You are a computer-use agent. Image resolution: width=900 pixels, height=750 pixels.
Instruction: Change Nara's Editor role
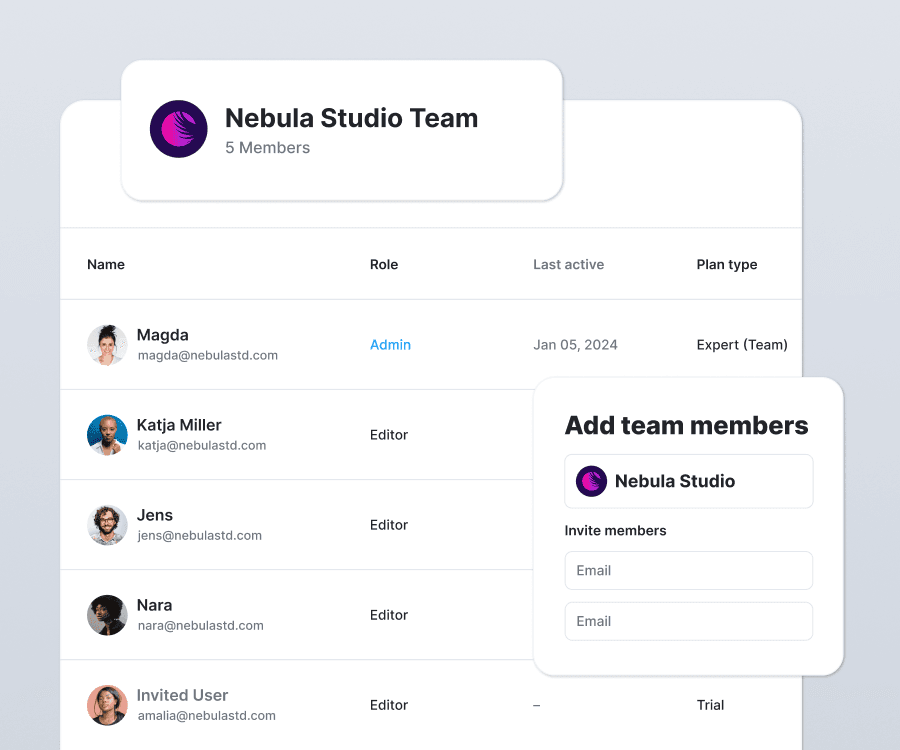pos(389,615)
